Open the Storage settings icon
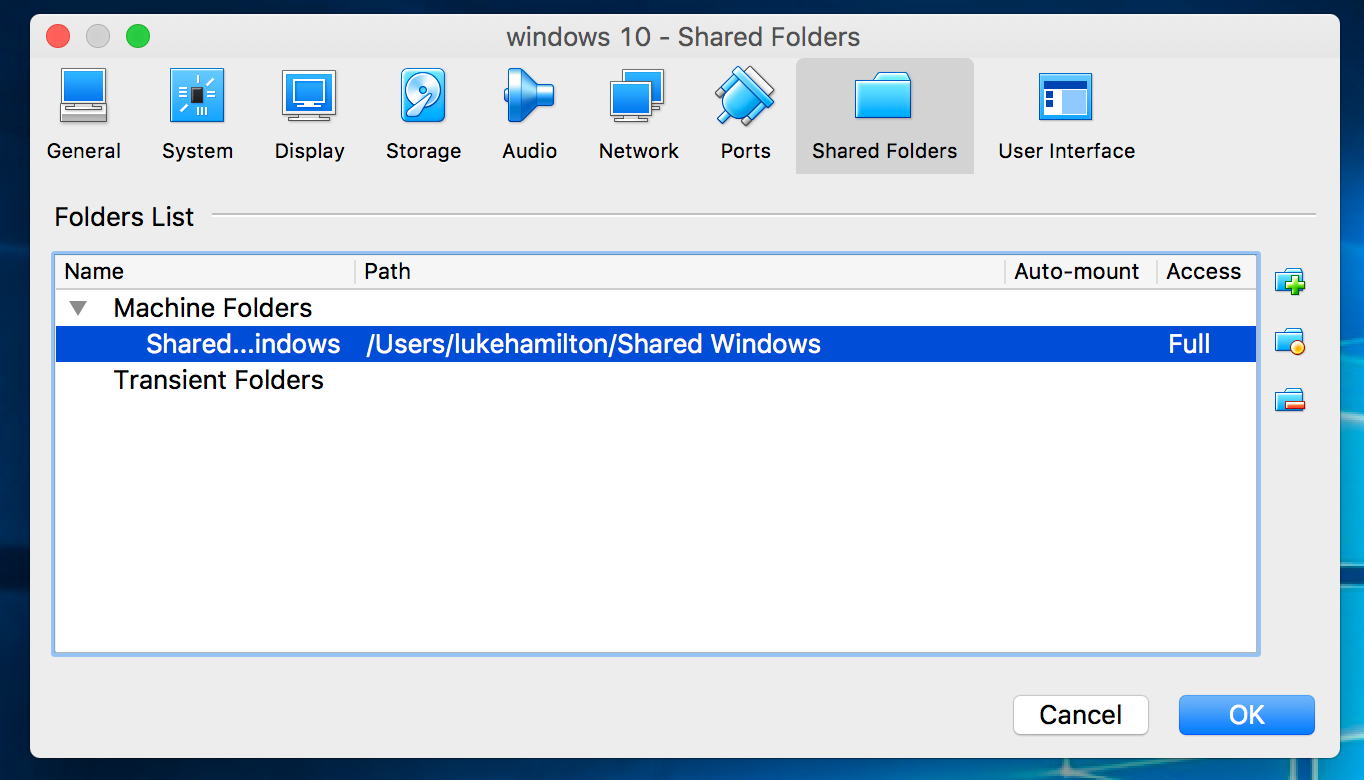Viewport: 1364px width, 780px height. pos(423,96)
